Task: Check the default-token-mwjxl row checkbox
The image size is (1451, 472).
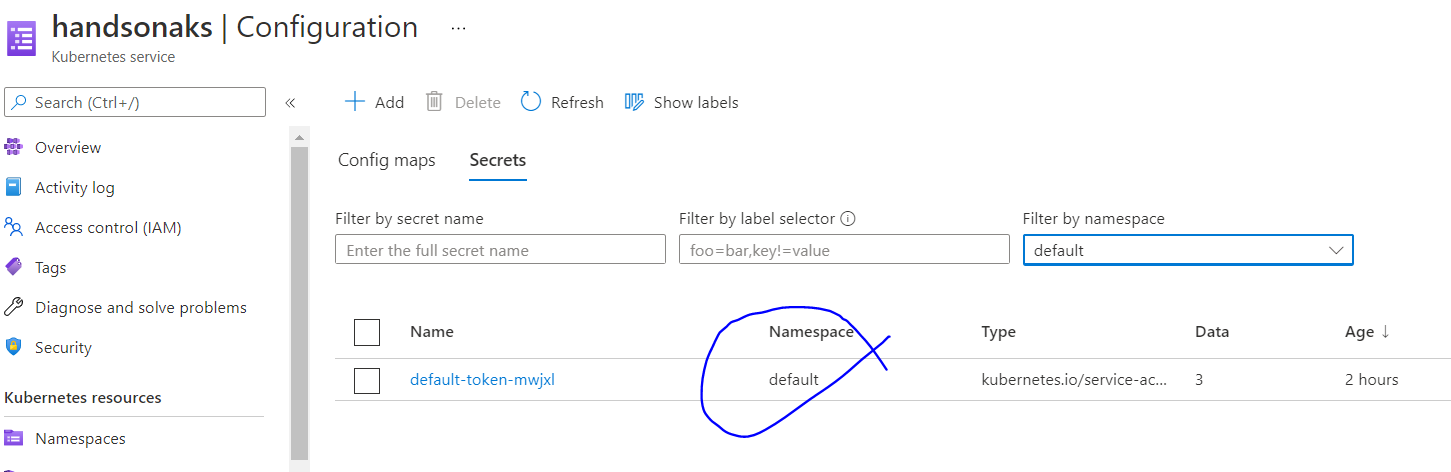Action: tap(367, 380)
